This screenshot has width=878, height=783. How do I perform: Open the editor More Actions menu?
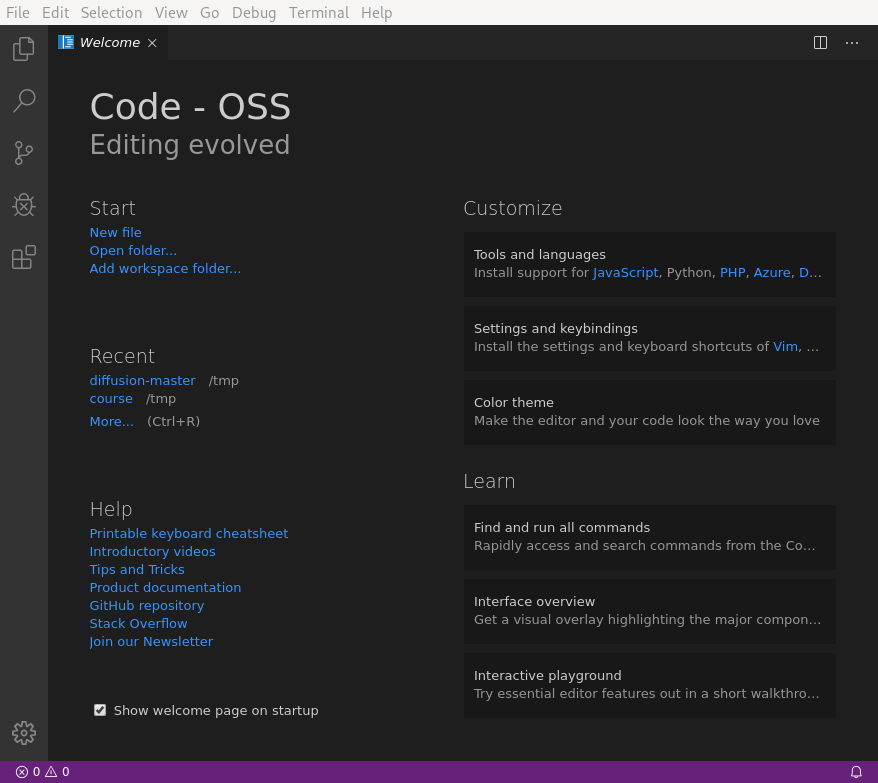pyautogui.click(x=852, y=43)
